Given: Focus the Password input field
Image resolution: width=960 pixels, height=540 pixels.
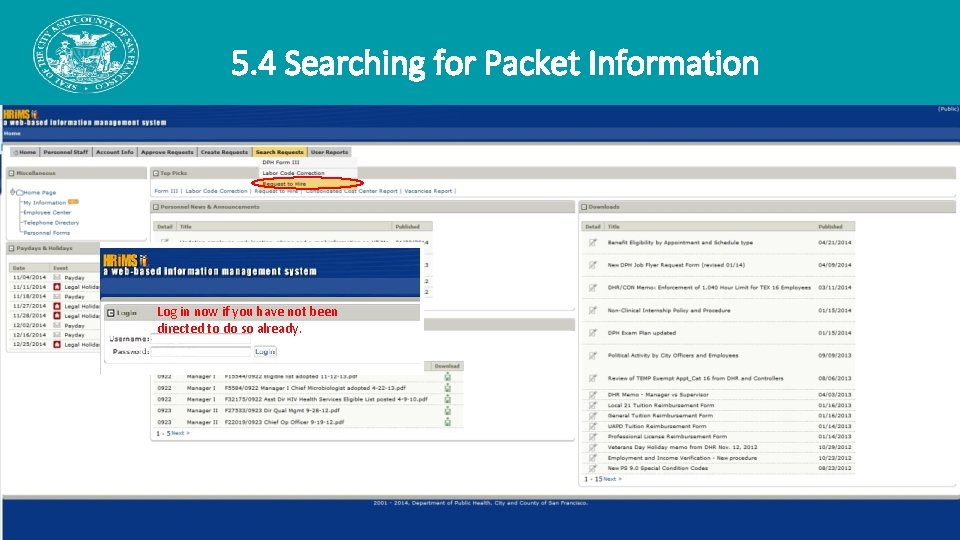Looking at the screenshot, I should (200, 351).
